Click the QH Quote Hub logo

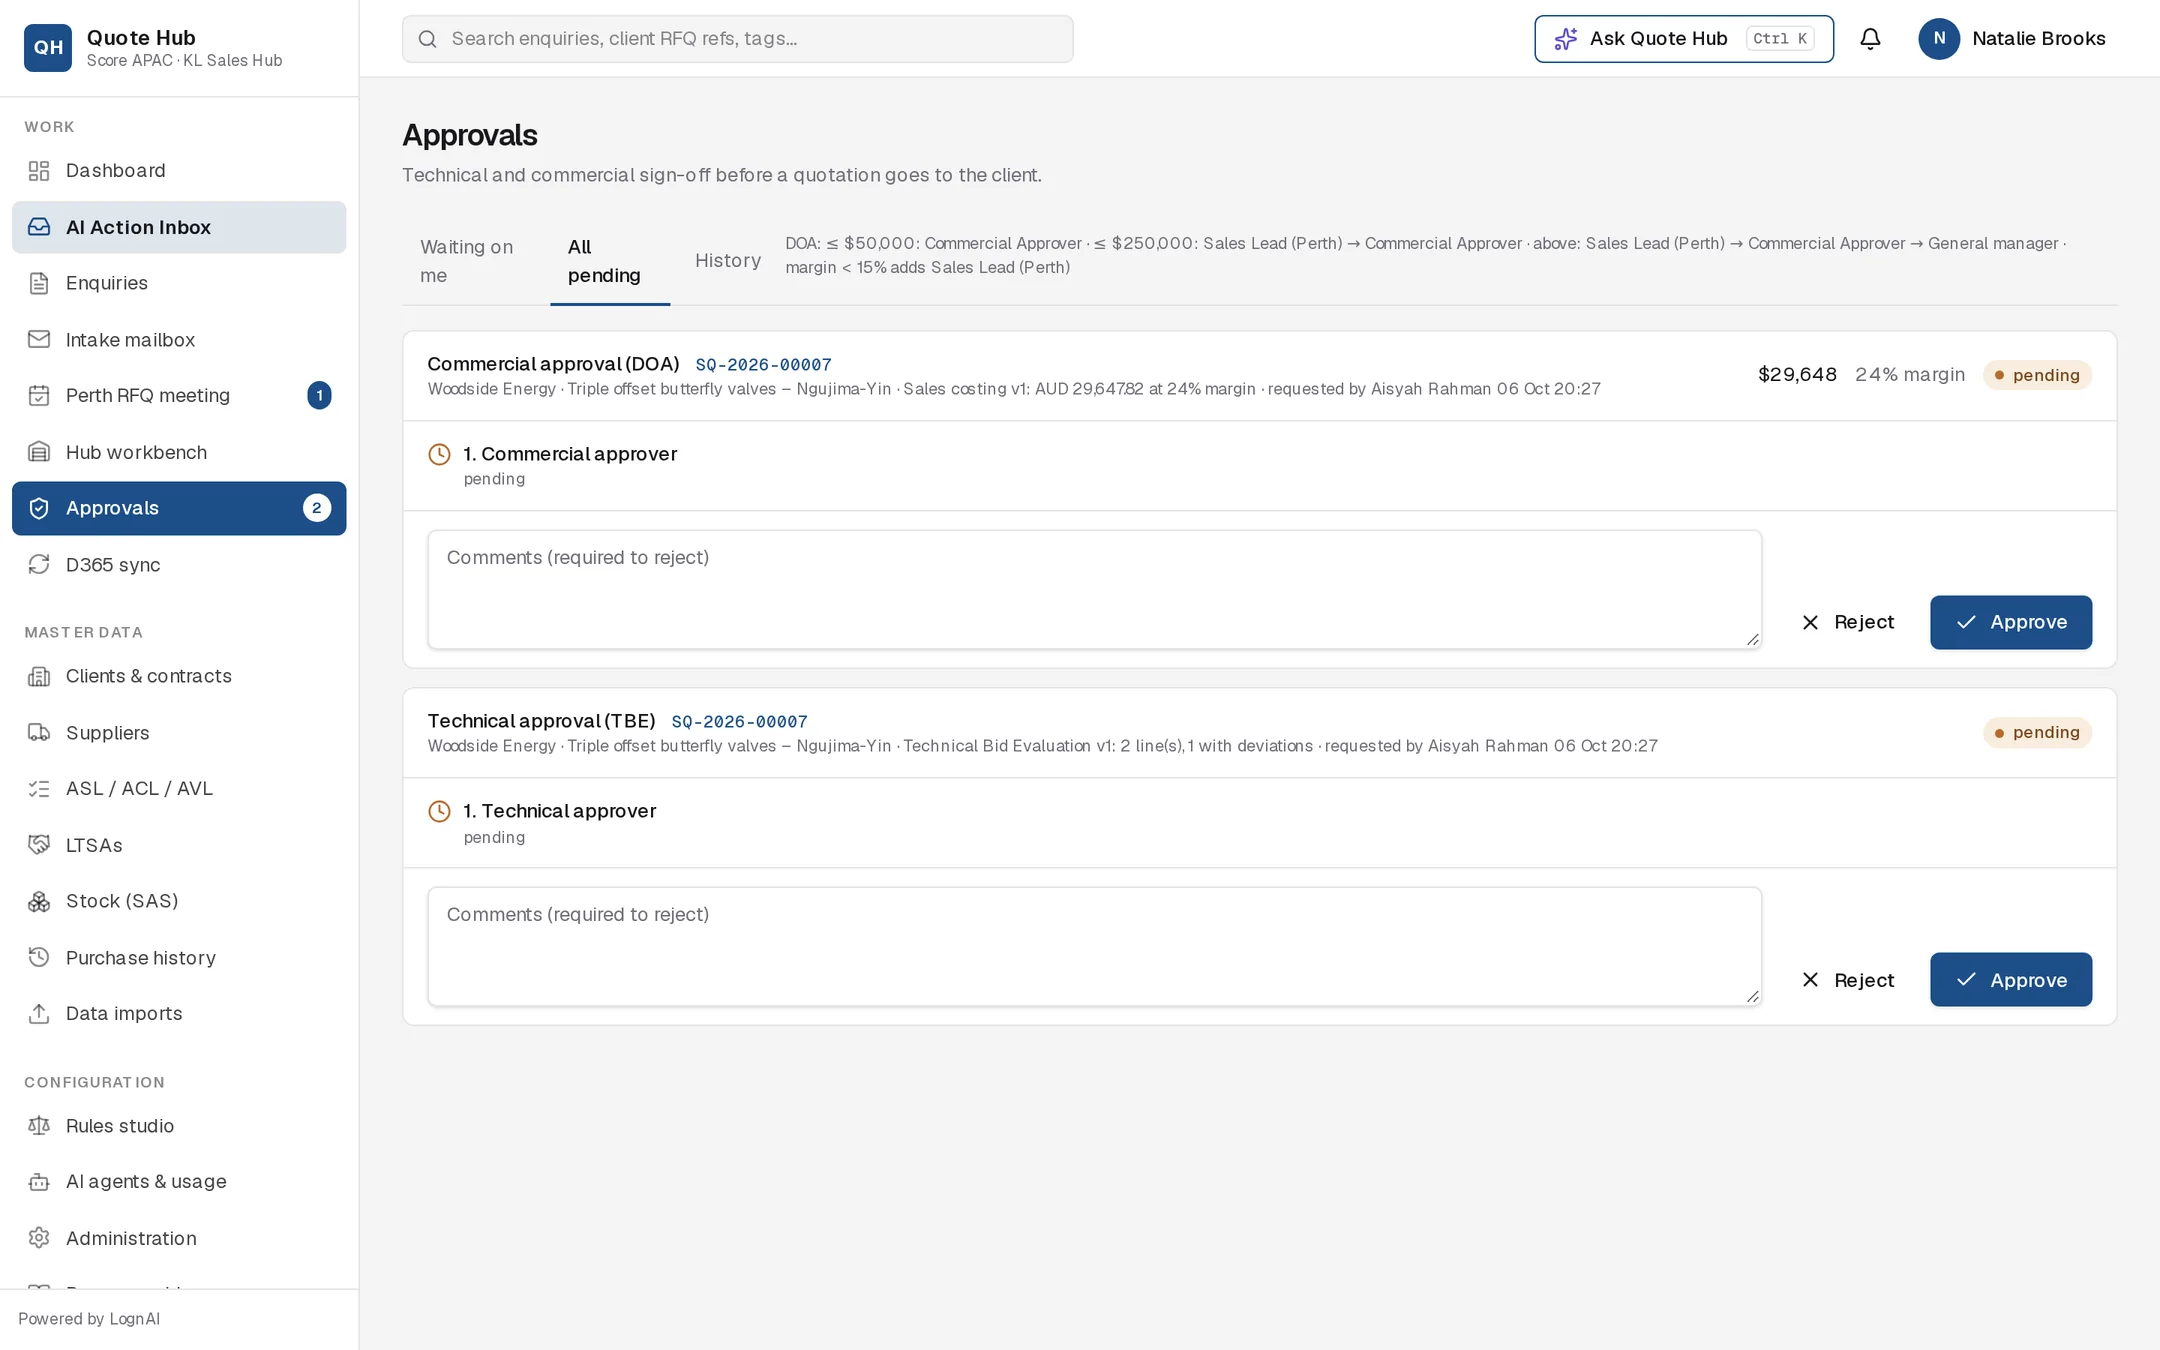tap(48, 48)
